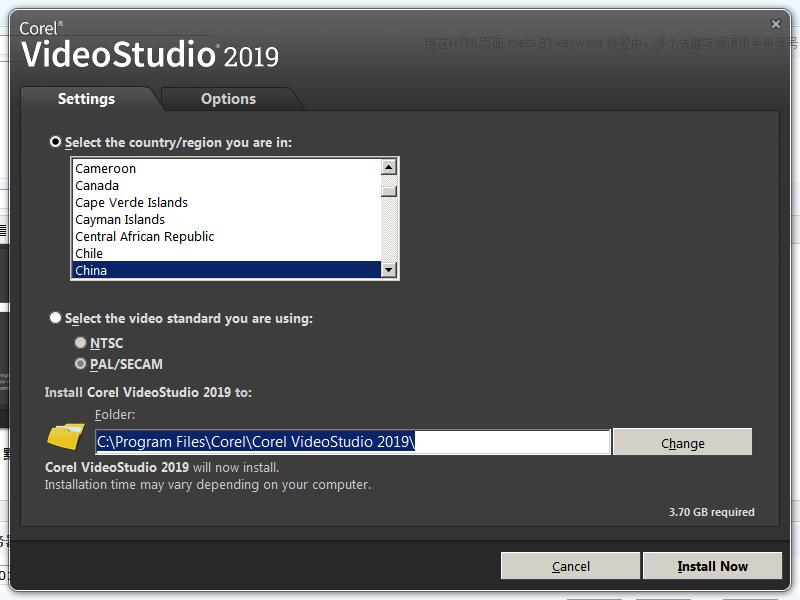Select Canada in the country list

[x=227, y=185]
